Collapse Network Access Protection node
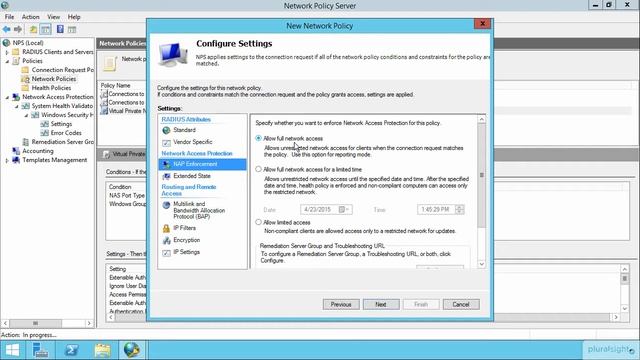The width and height of the screenshot is (640, 360). (x=7, y=97)
